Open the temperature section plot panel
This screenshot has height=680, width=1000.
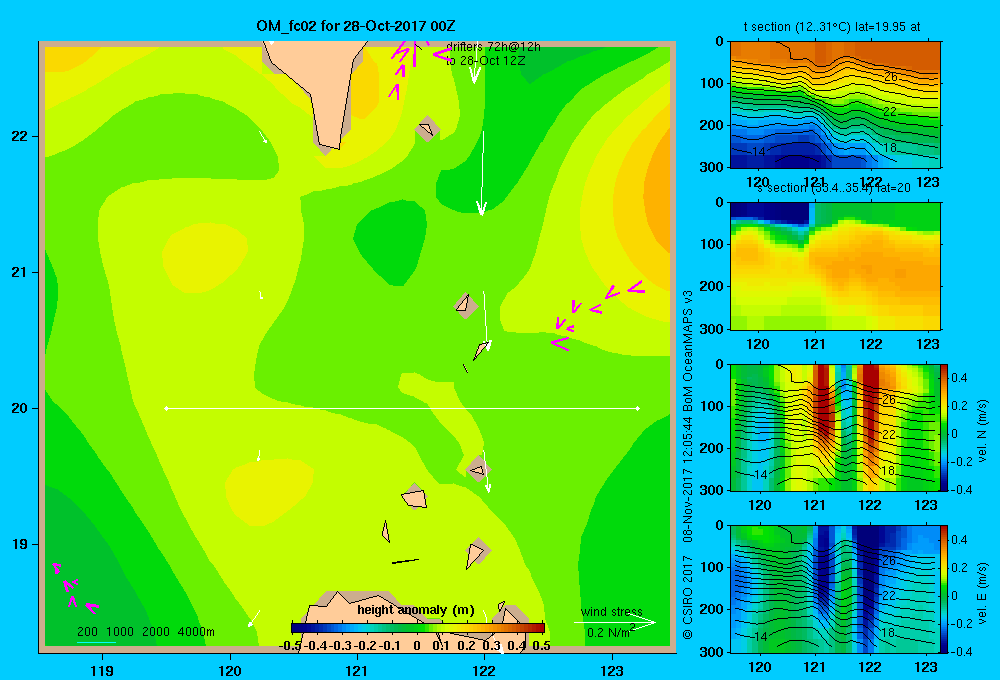click(835, 105)
